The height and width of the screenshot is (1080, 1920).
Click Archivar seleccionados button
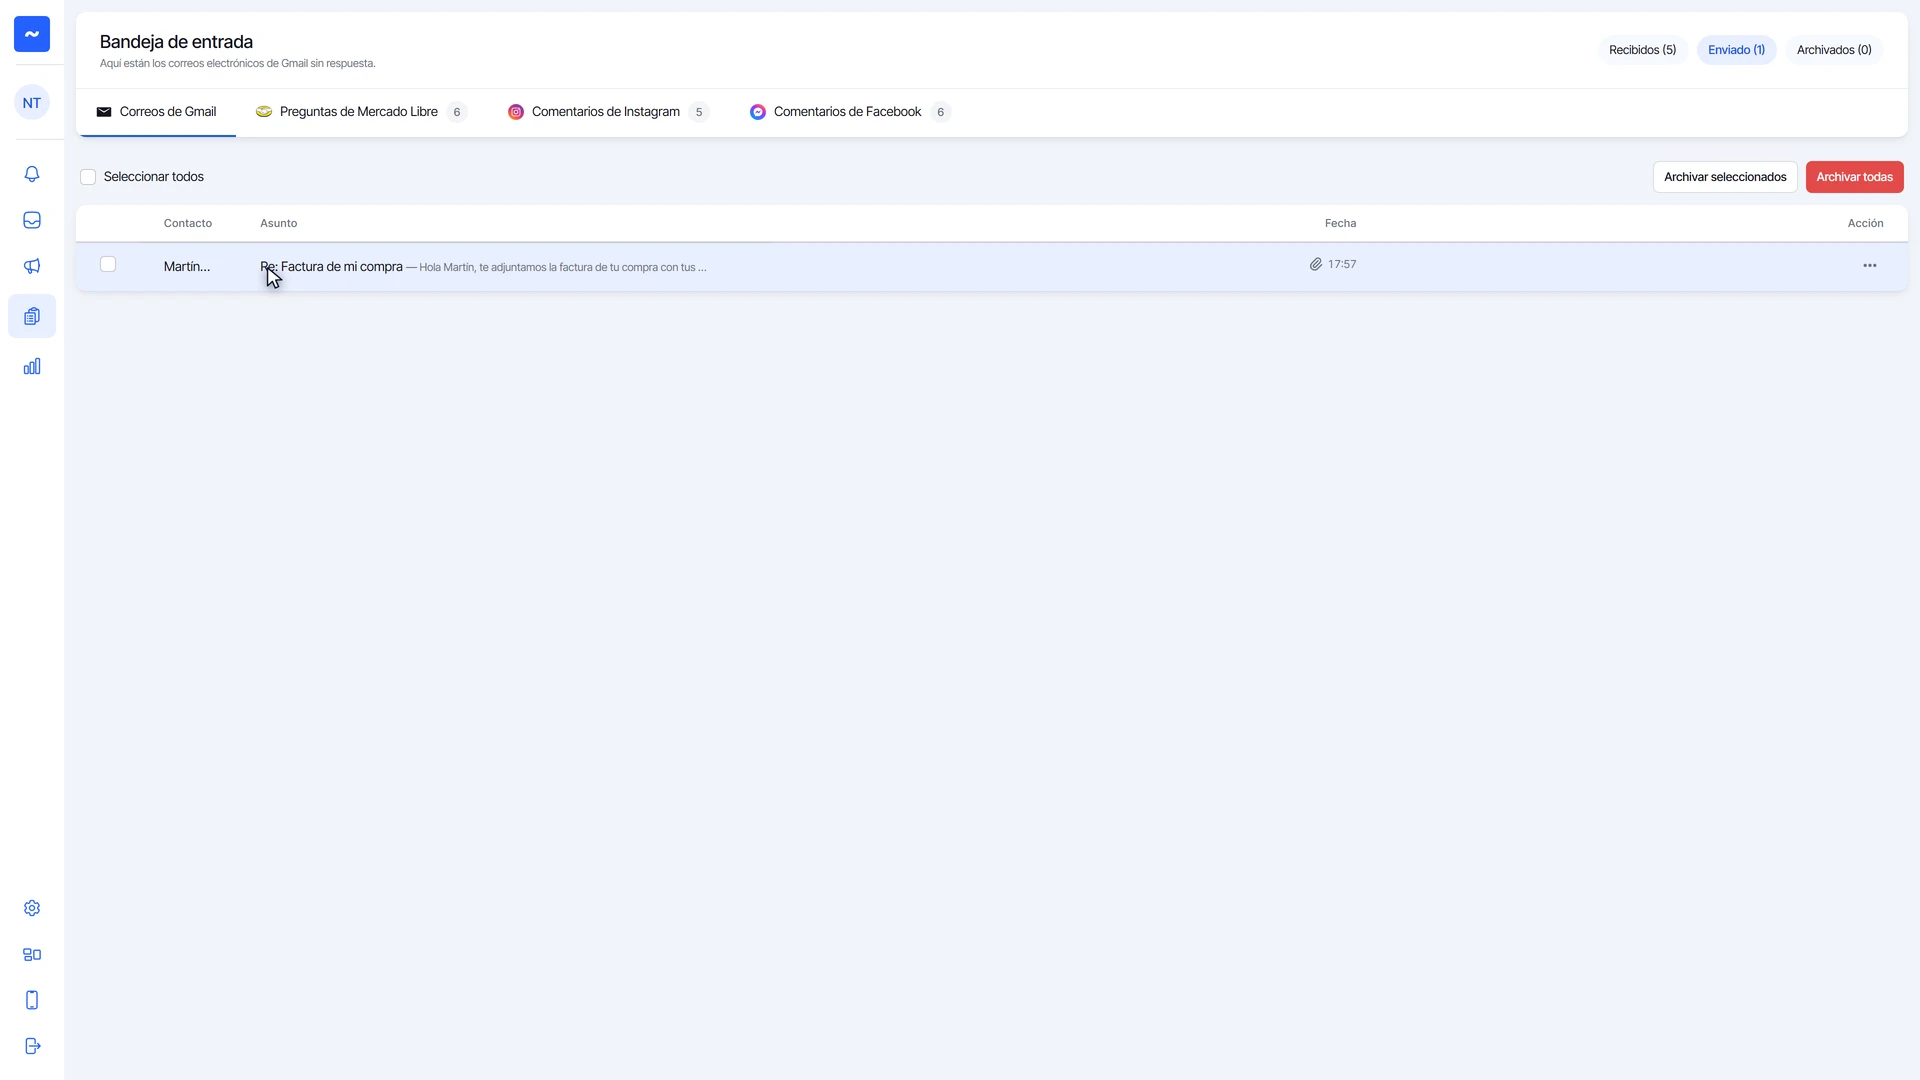pyautogui.click(x=1725, y=177)
